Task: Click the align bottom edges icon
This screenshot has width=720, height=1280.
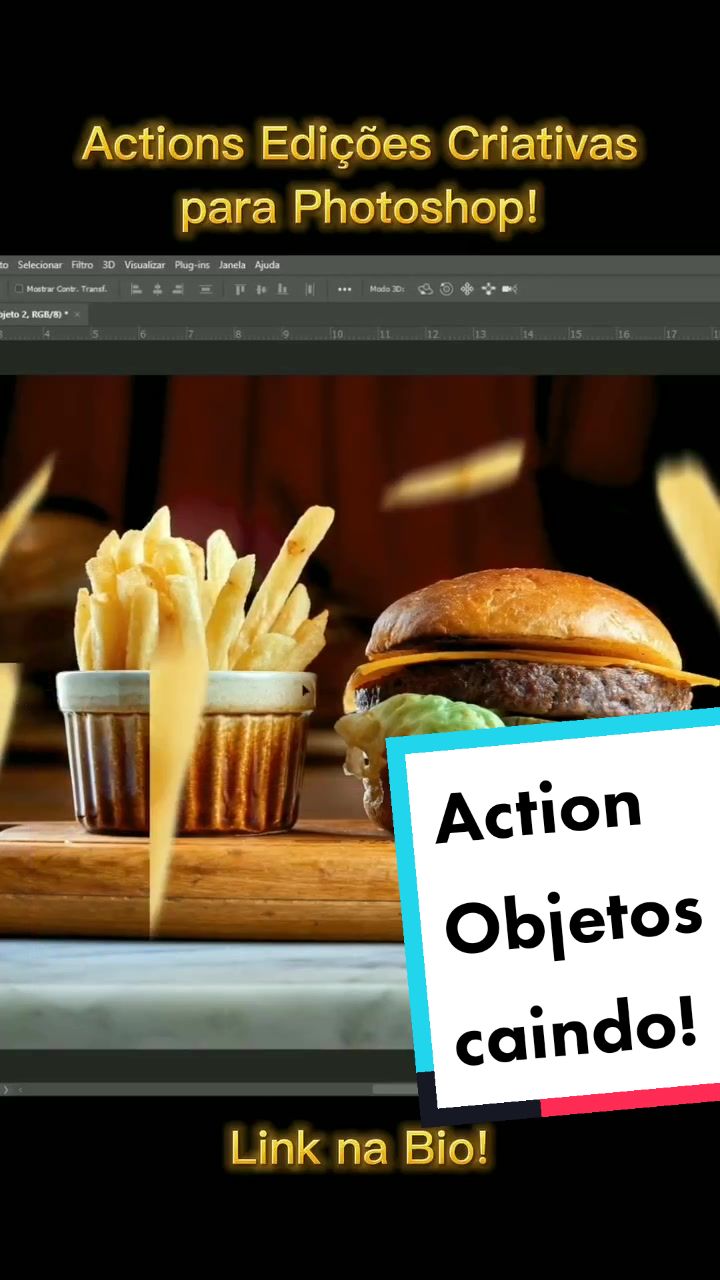Action: pos(282,289)
